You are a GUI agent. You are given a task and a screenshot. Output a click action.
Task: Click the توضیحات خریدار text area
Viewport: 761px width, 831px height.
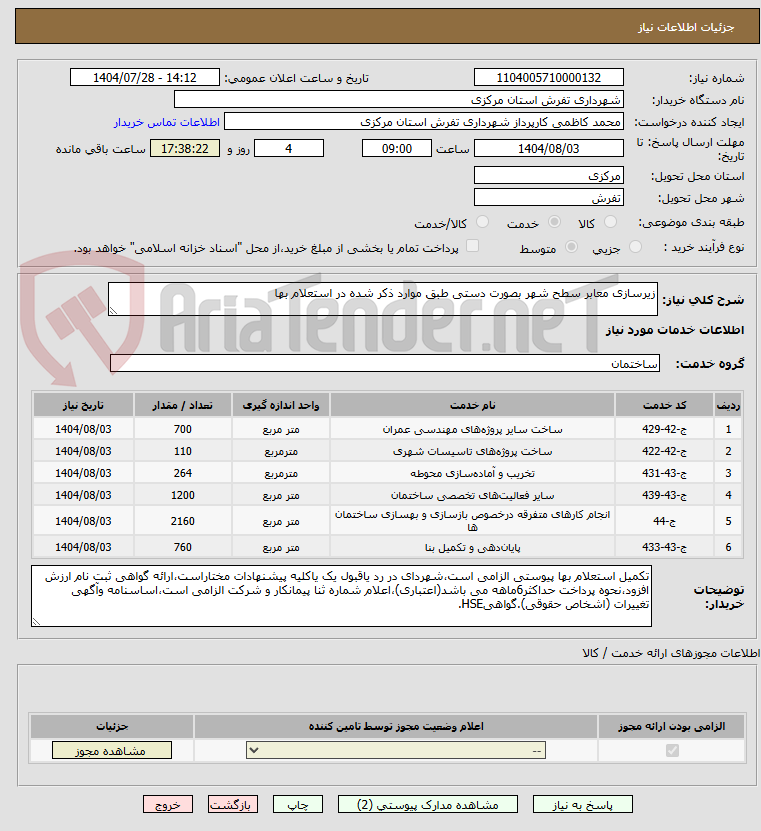(341, 596)
